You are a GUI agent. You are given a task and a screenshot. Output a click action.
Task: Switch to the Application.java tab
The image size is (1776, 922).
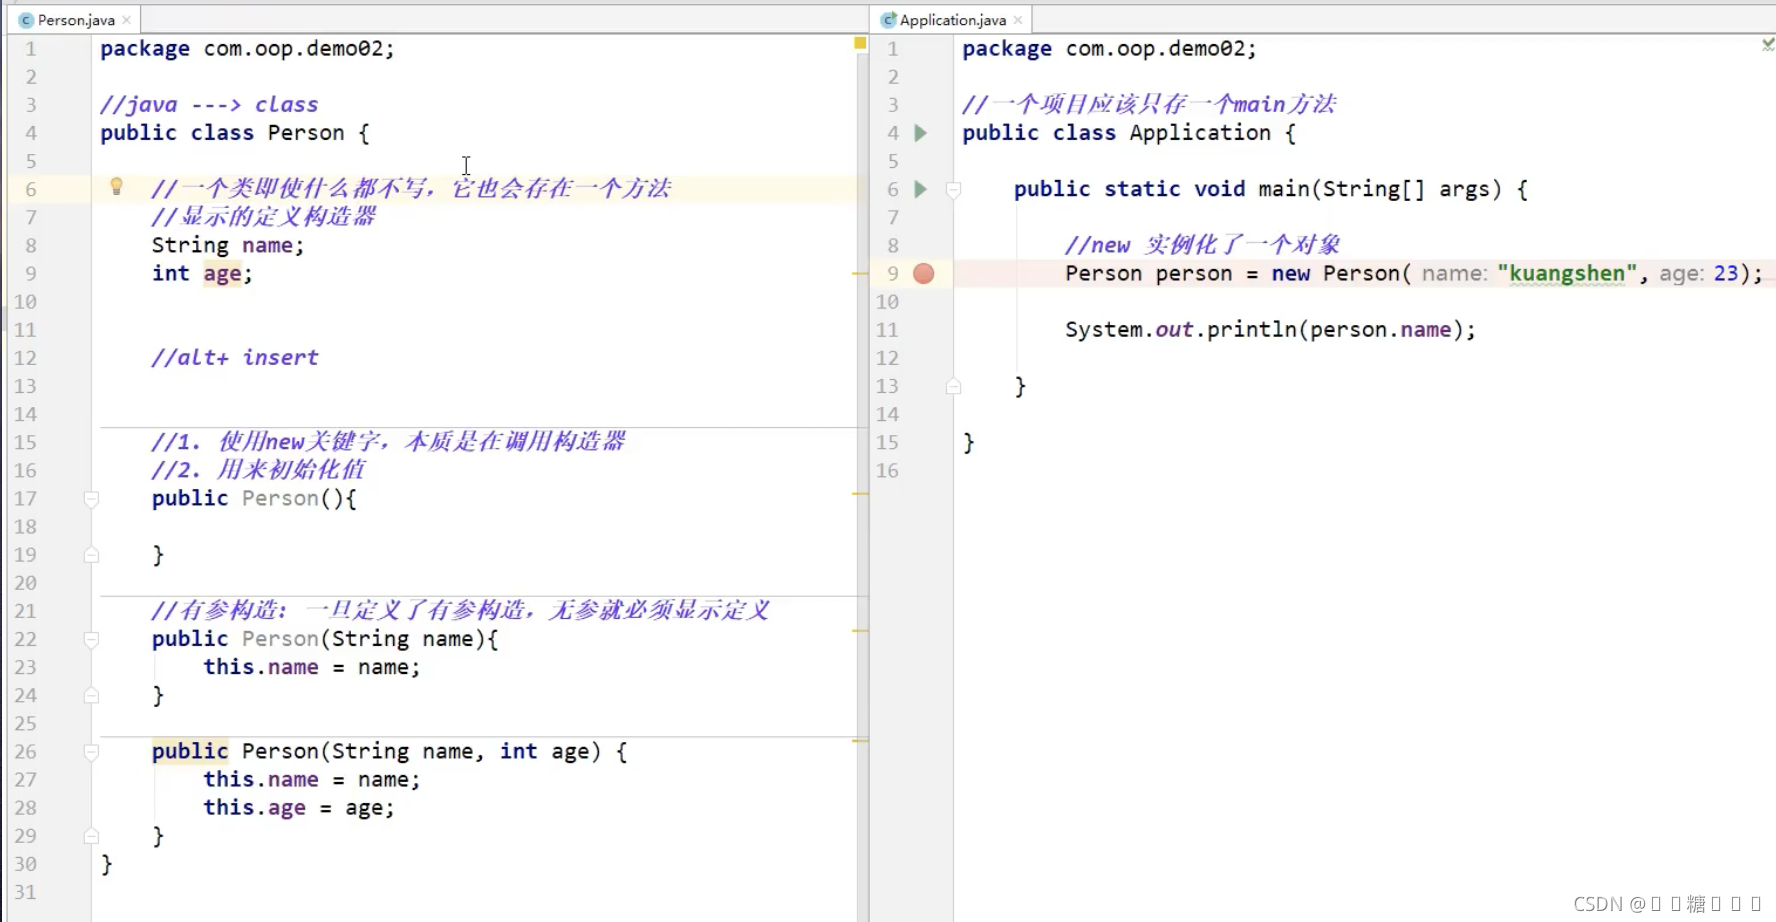(952, 20)
